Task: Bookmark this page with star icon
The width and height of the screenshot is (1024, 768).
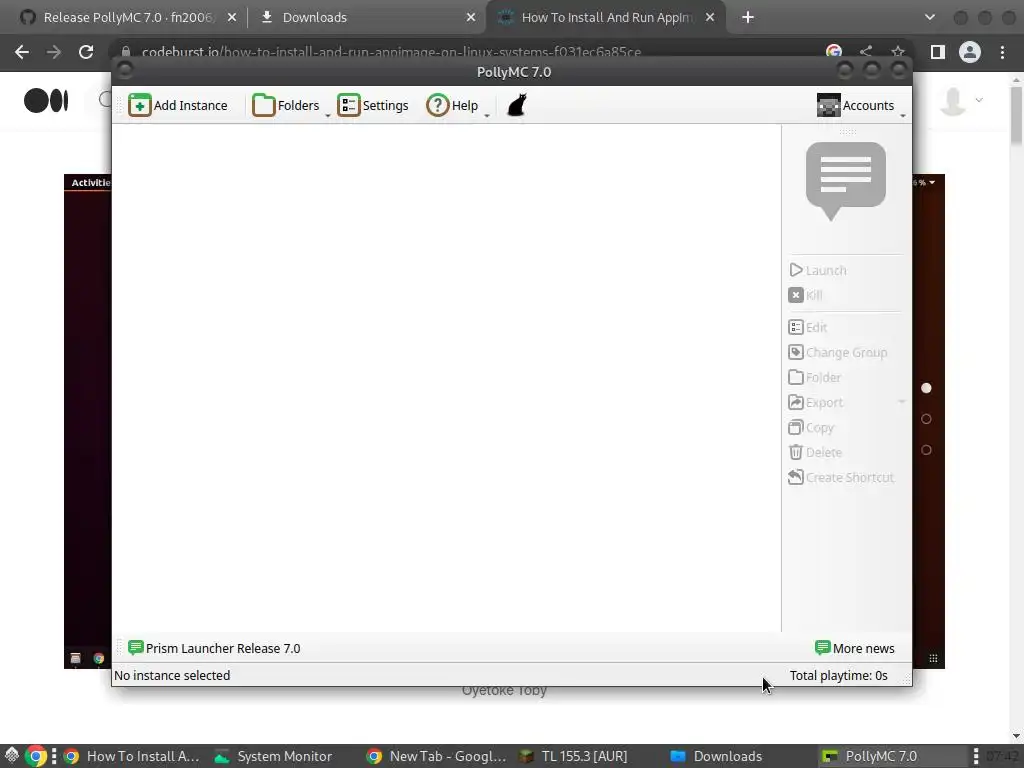Action: coord(897,52)
